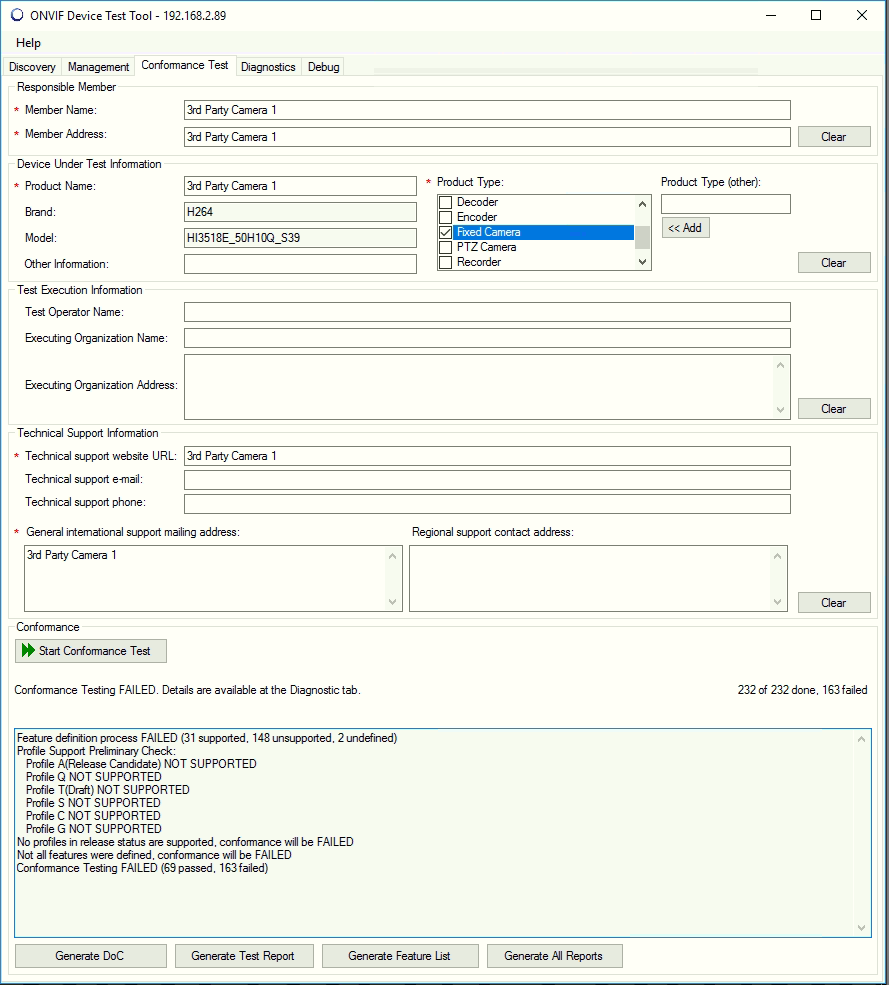
Task: Click the Start Conformance Test button
Action: coord(91,651)
